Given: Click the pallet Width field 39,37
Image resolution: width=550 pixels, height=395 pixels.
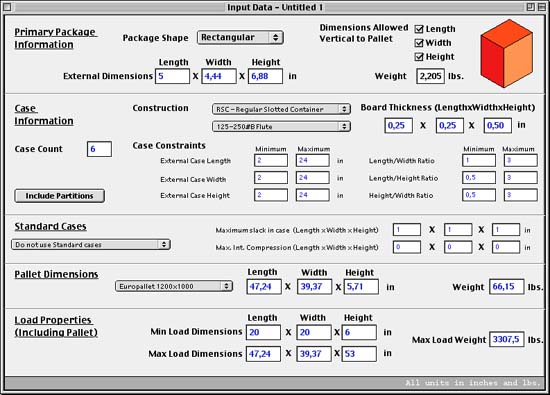Looking at the screenshot, I should 314,287.
